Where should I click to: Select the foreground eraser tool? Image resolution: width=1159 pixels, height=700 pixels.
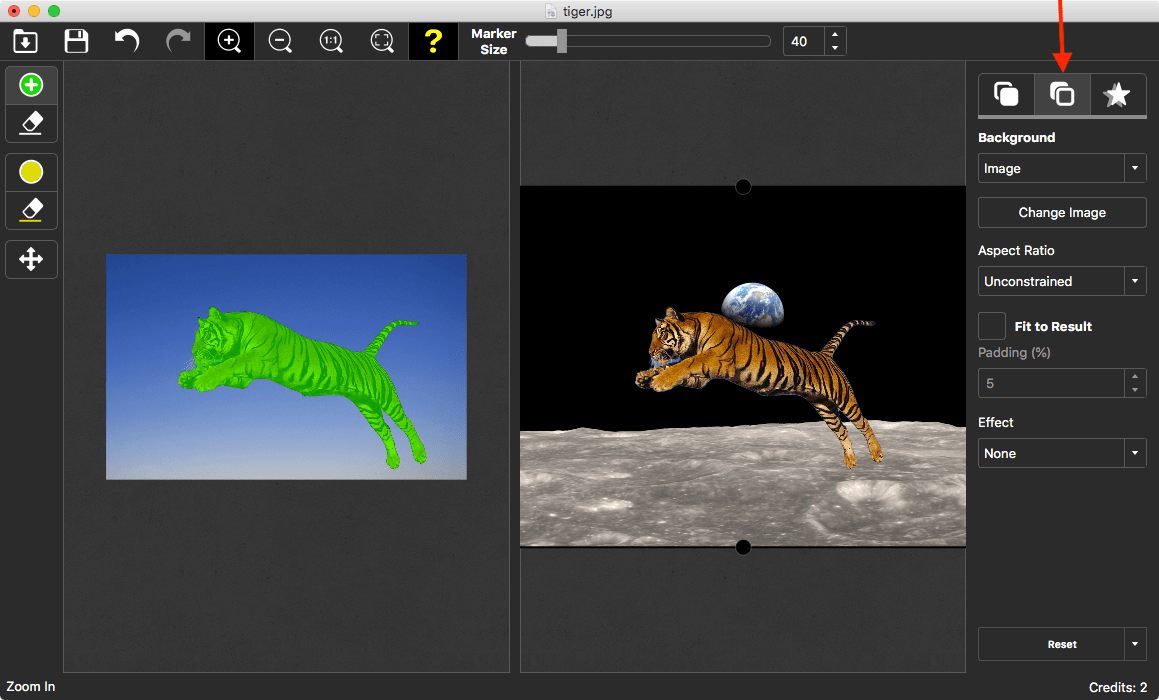point(31,123)
